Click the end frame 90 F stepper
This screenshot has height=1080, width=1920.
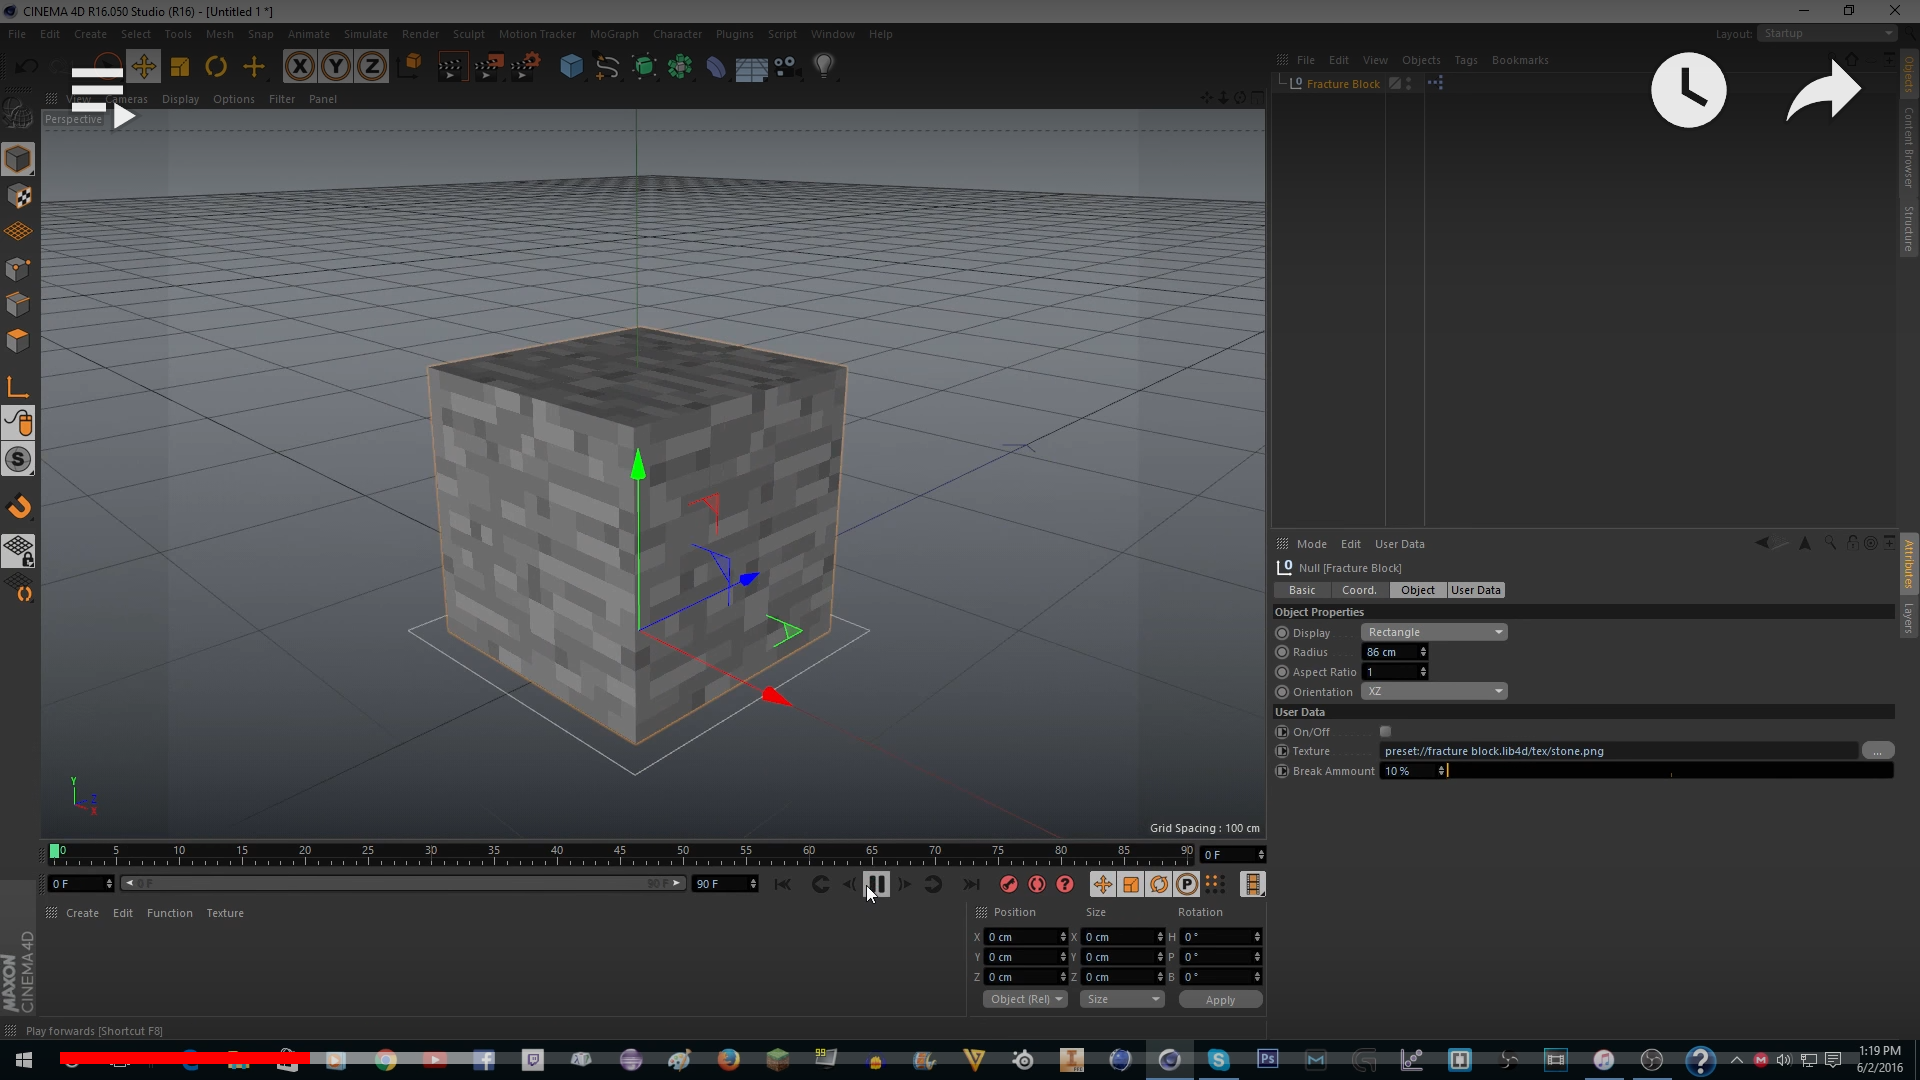[x=752, y=884]
